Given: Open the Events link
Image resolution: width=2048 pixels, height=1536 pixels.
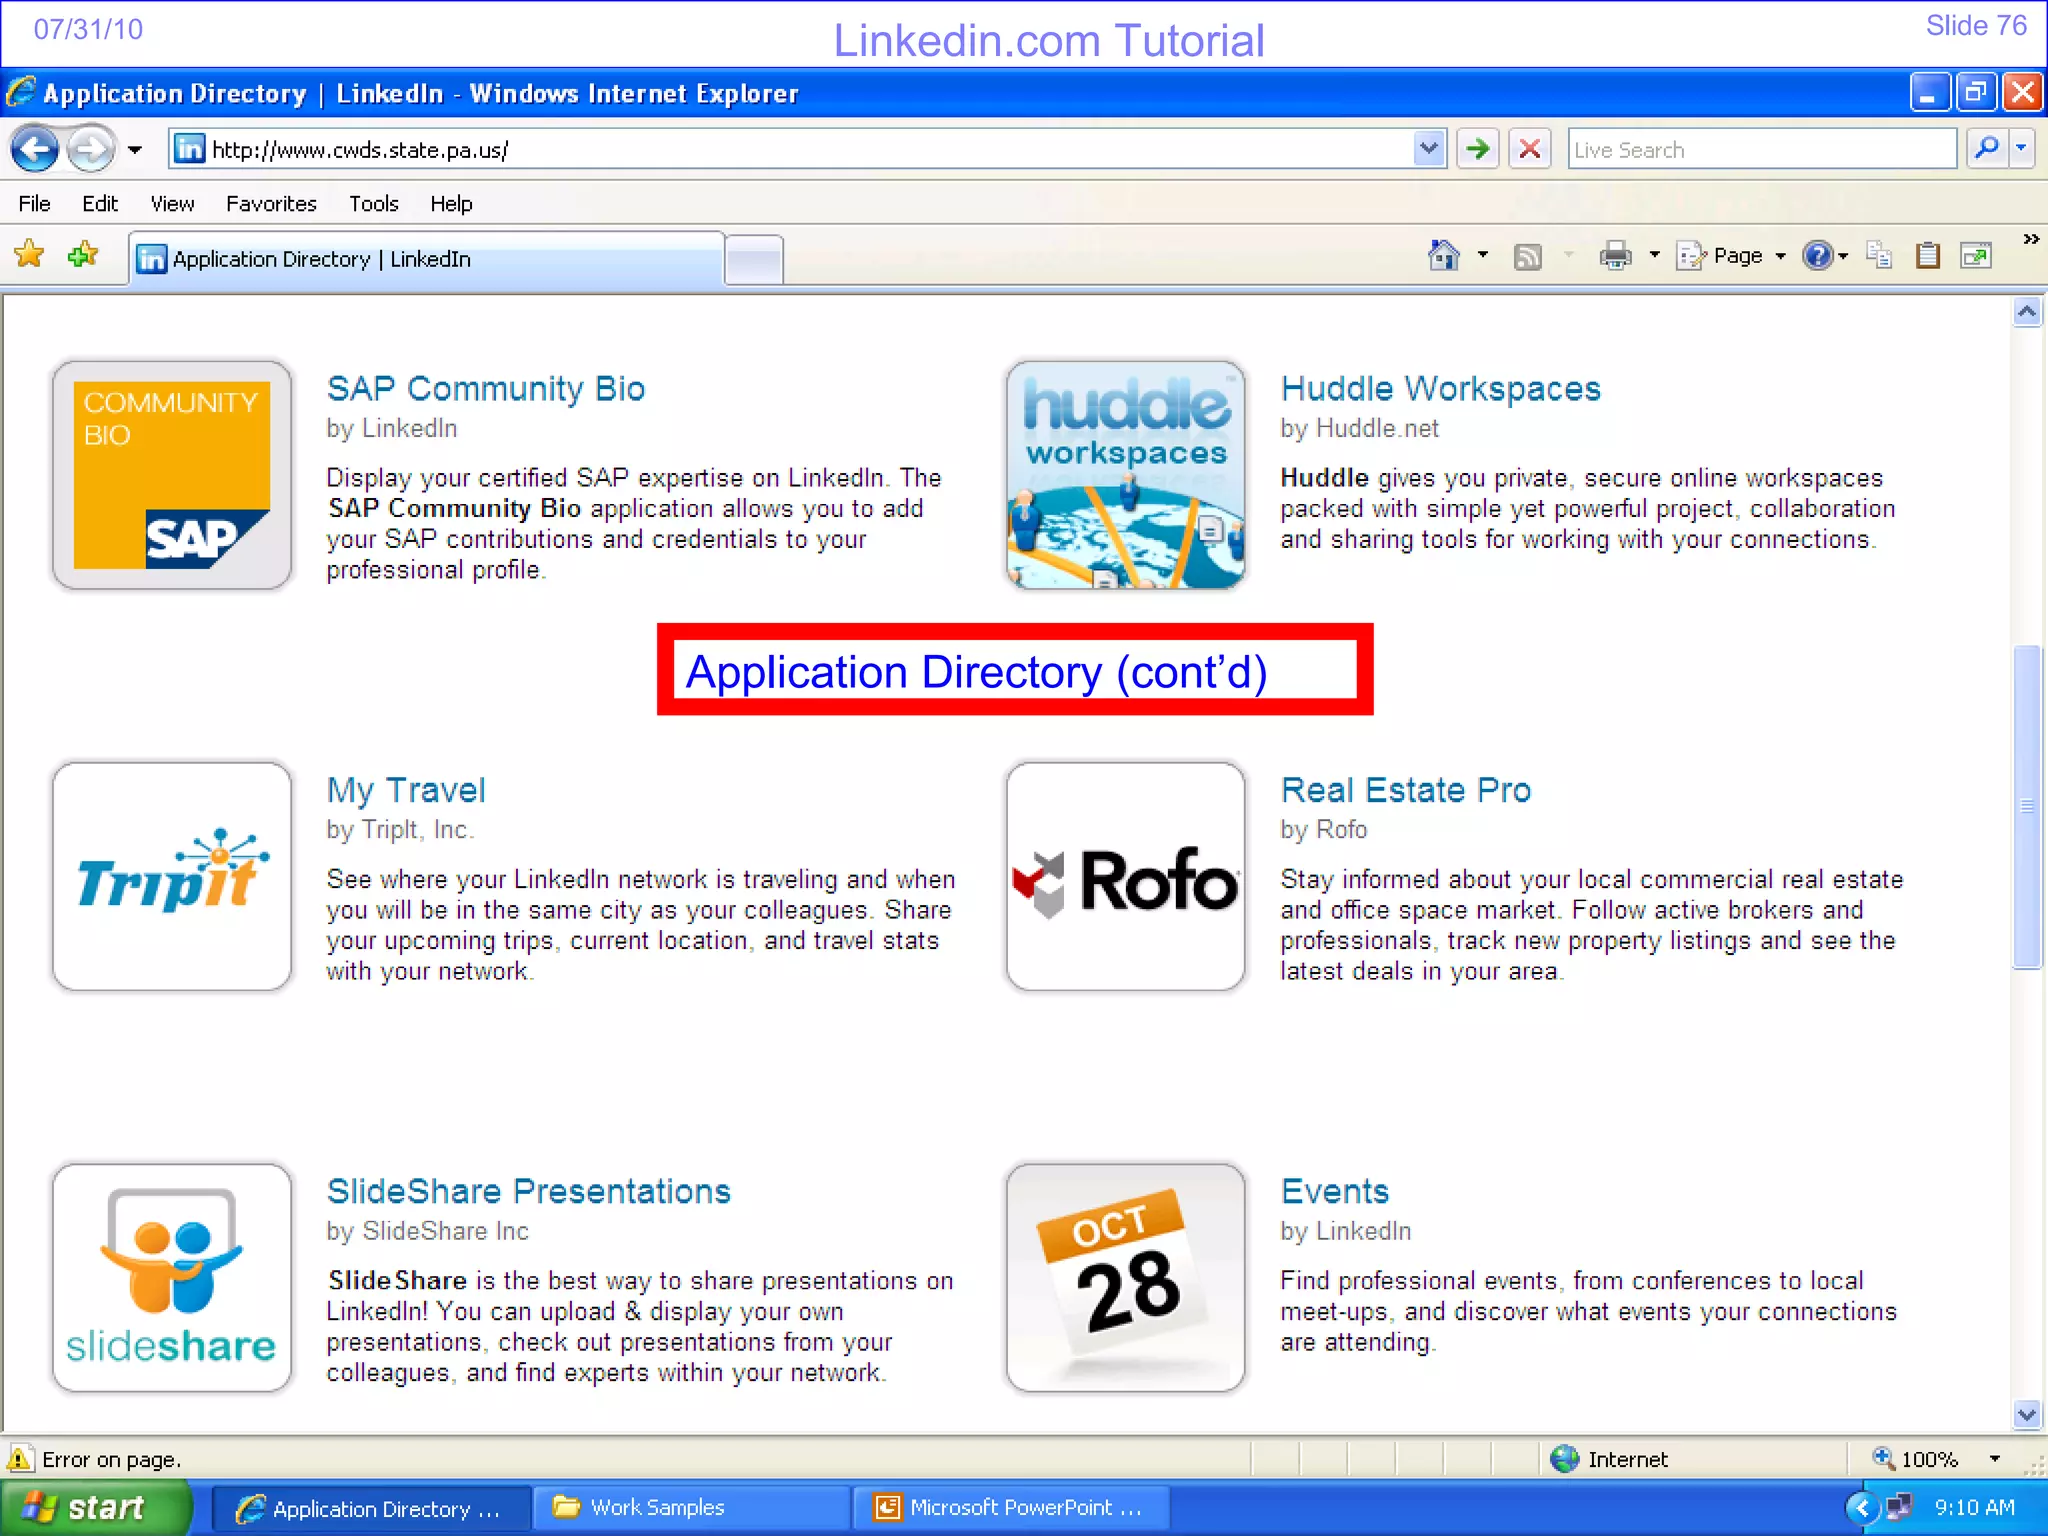Looking at the screenshot, I should [1335, 1191].
